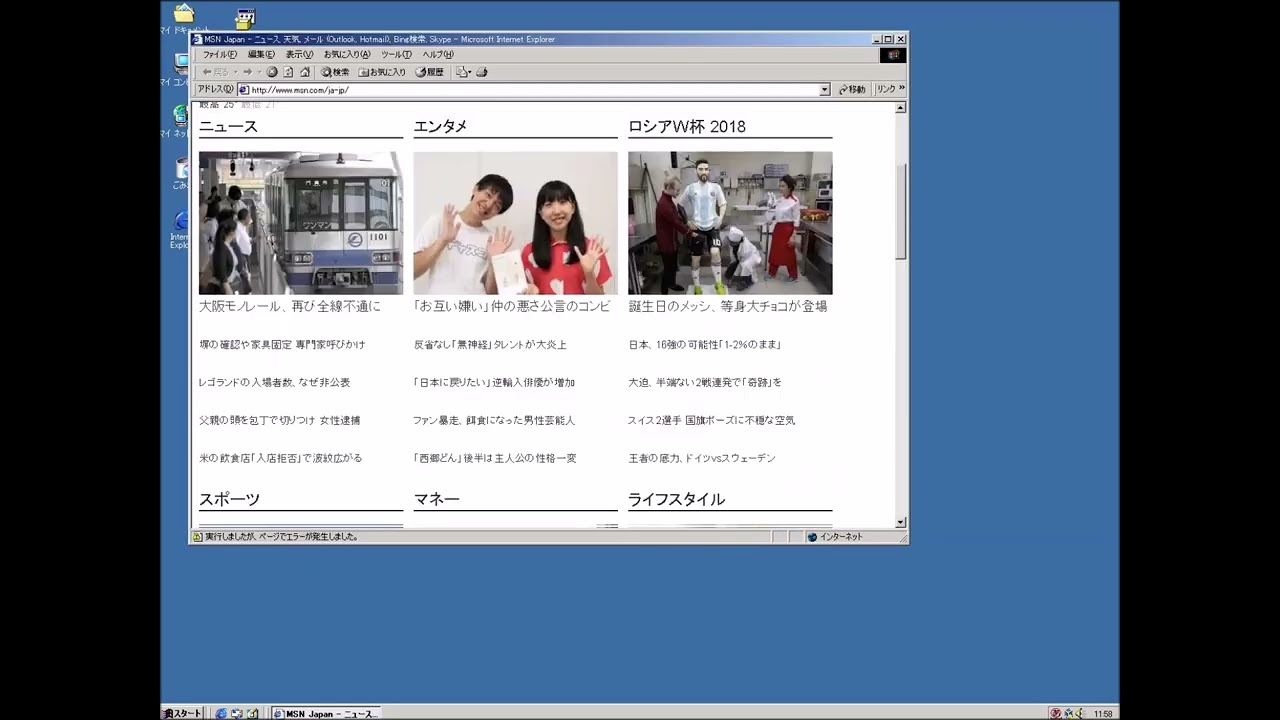Open link 反省なし「無神経」タレントが大炎上
1280x720 pixels.
click(490, 344)
